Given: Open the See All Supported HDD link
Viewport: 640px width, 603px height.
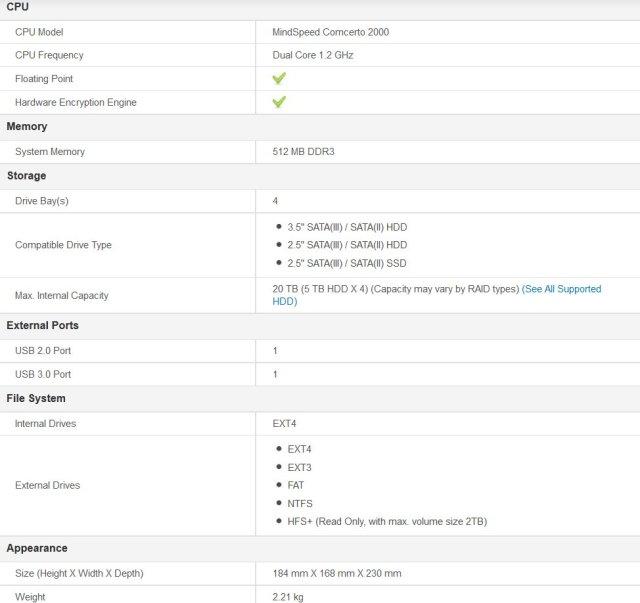Looking at the screenshot, I should (561, 289).
